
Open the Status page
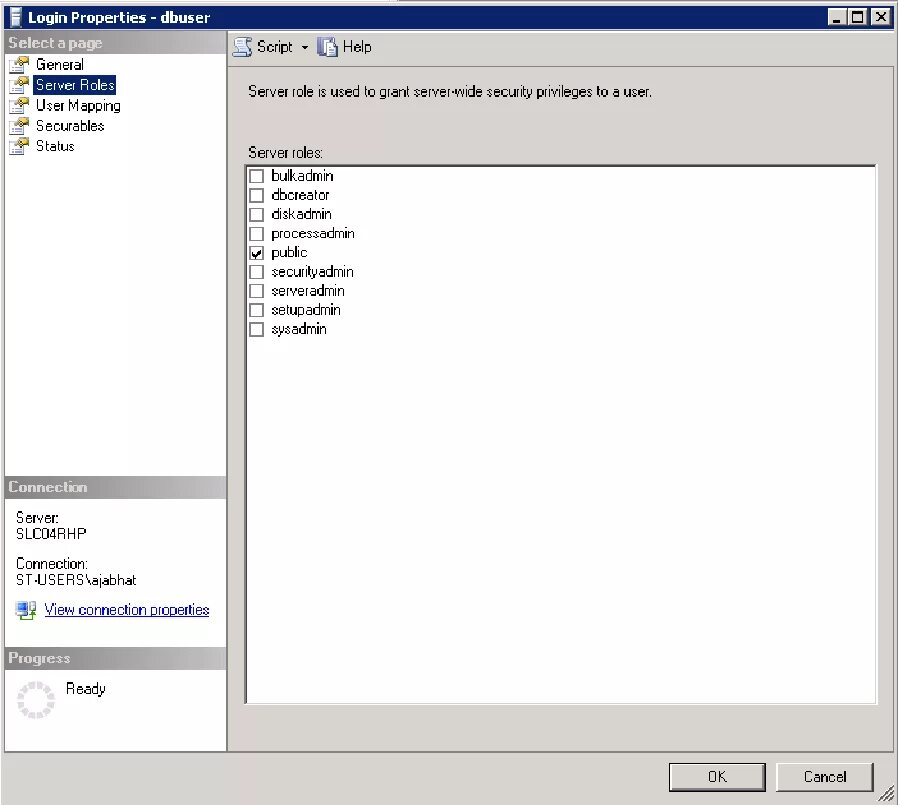55,146
